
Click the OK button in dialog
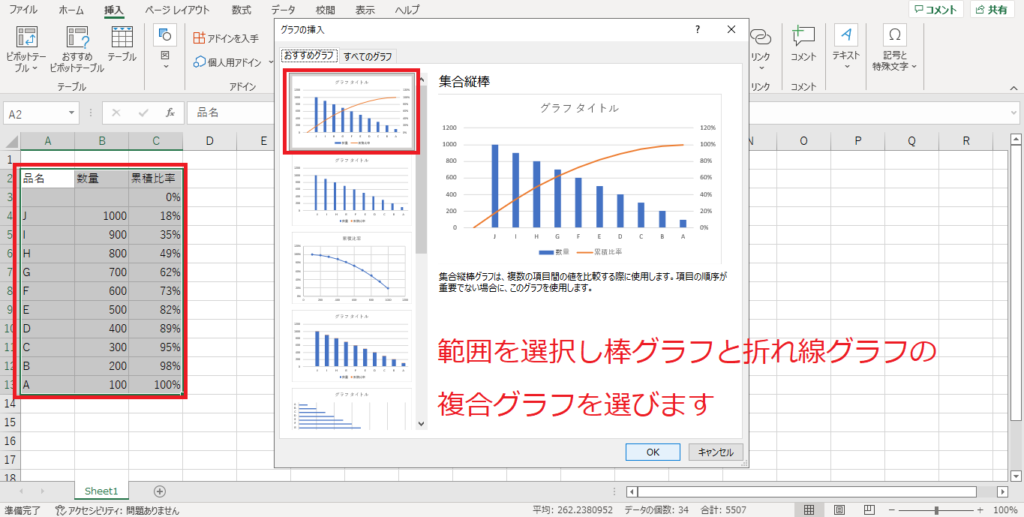coord(653,452)
